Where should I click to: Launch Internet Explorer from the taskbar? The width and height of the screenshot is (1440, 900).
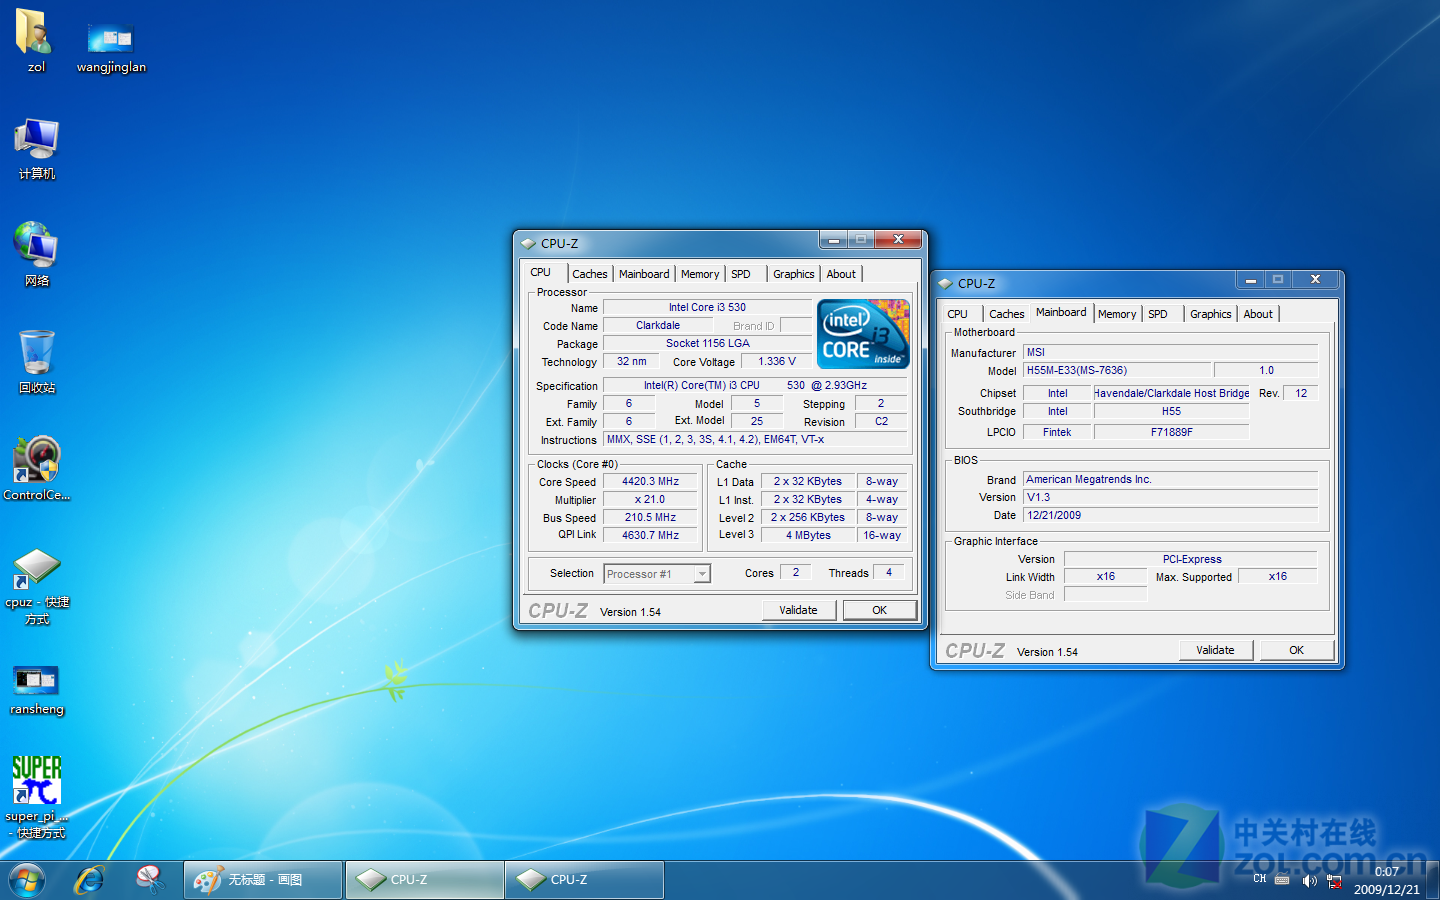[x=90, y=880]
